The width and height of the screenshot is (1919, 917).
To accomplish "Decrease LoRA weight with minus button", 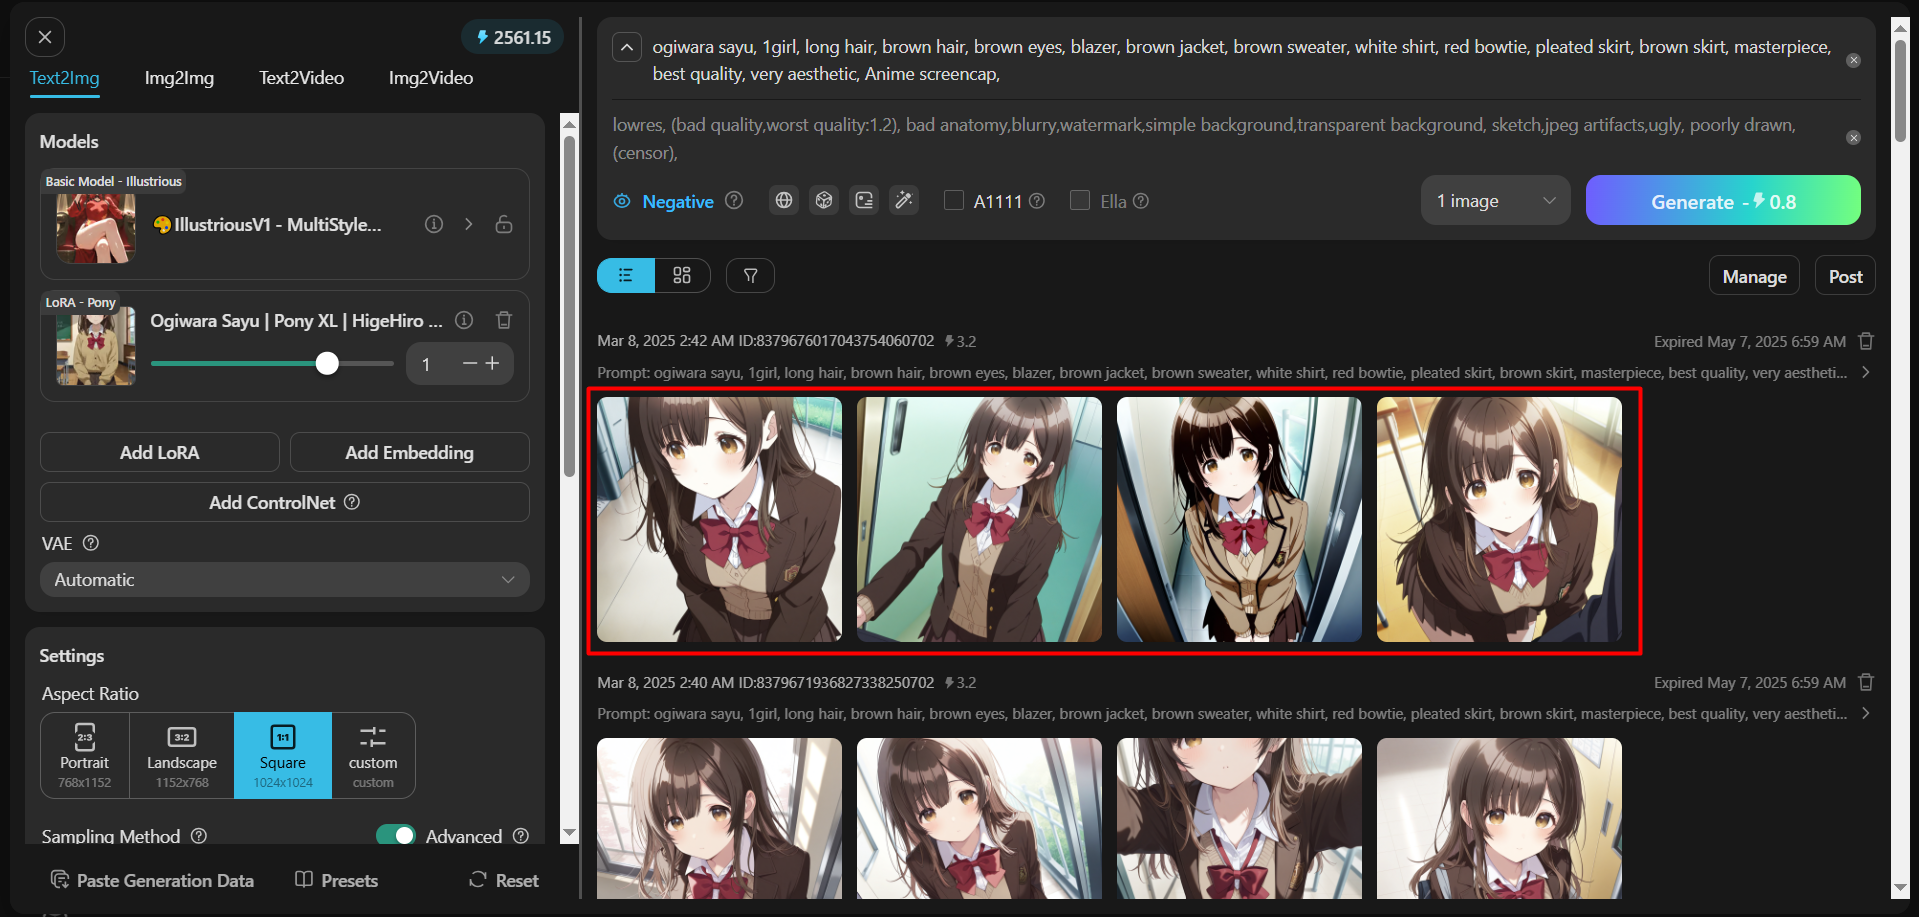I will [469, 364].
